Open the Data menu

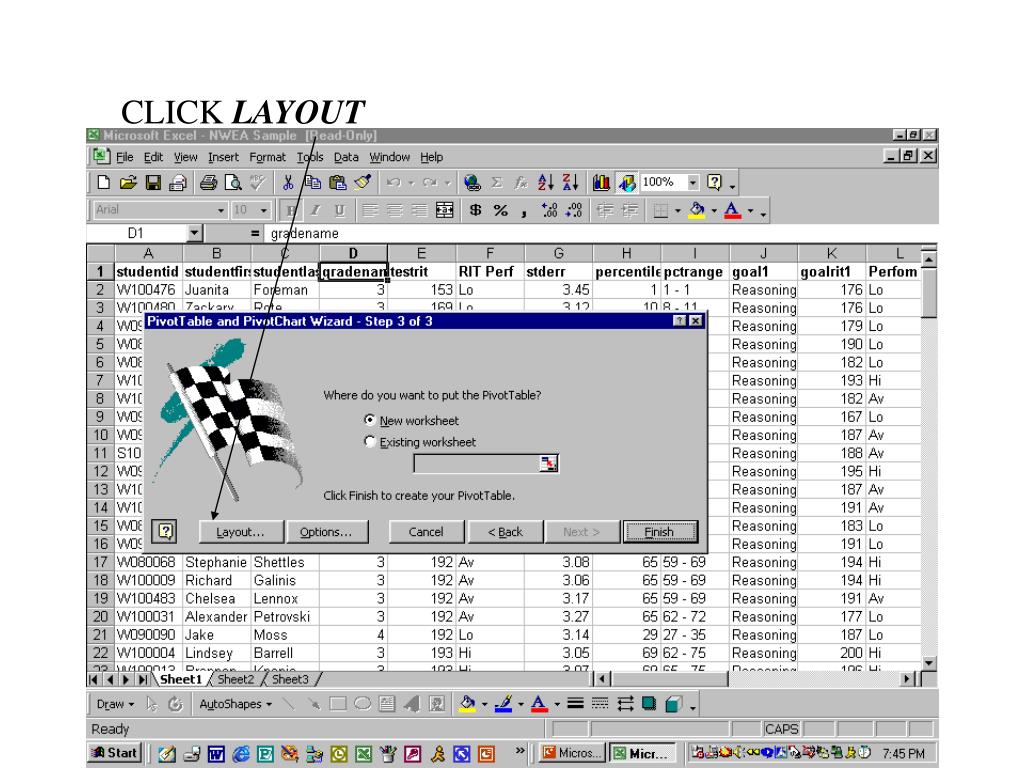[346, 157]
